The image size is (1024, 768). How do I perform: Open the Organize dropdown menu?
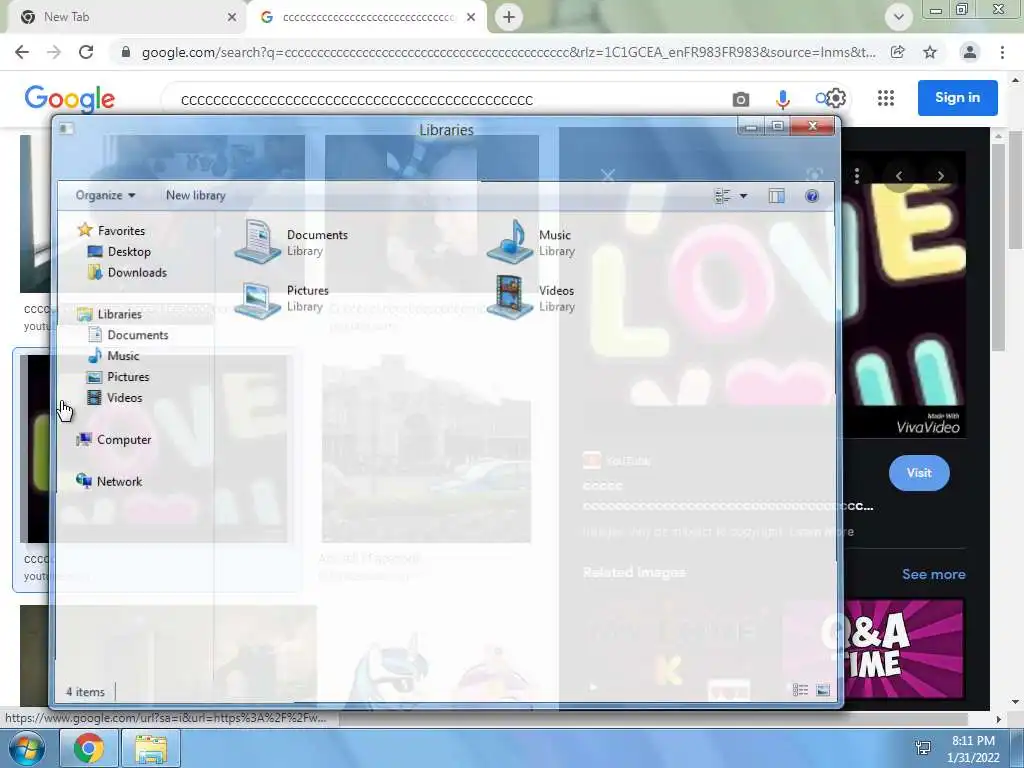pos(105,195)
